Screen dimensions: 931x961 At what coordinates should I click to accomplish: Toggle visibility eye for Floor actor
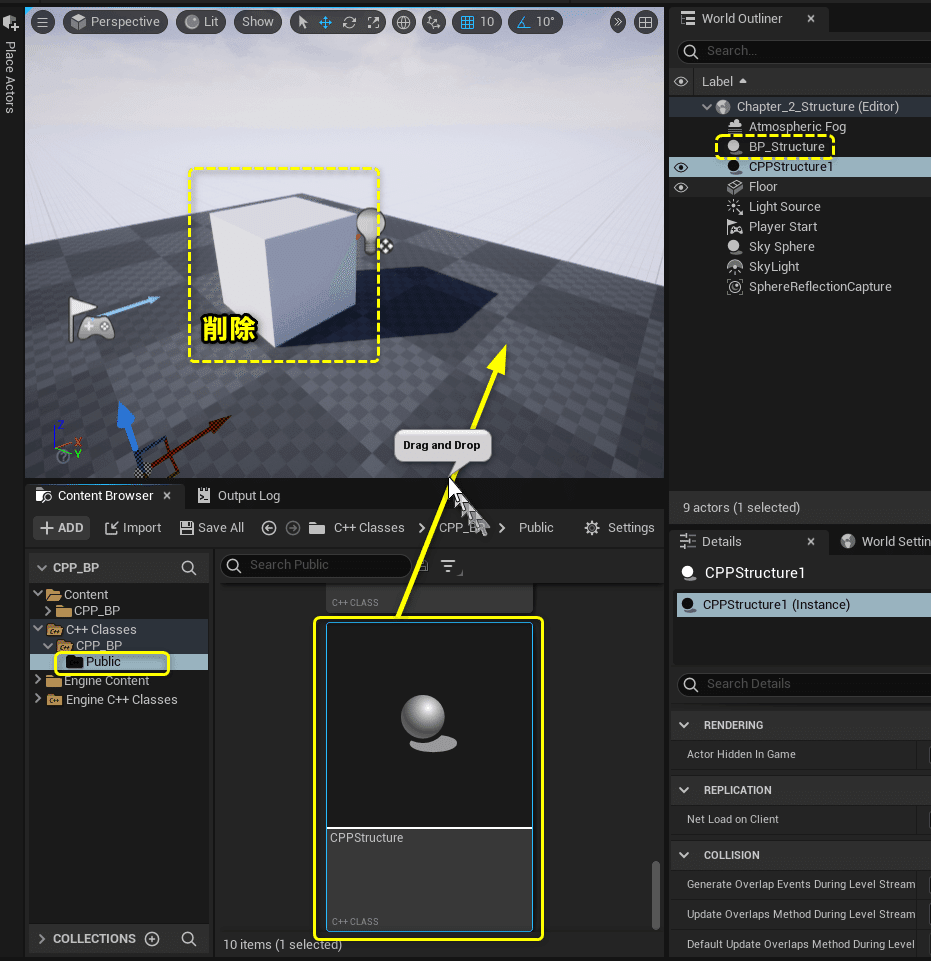coord(681,187)
